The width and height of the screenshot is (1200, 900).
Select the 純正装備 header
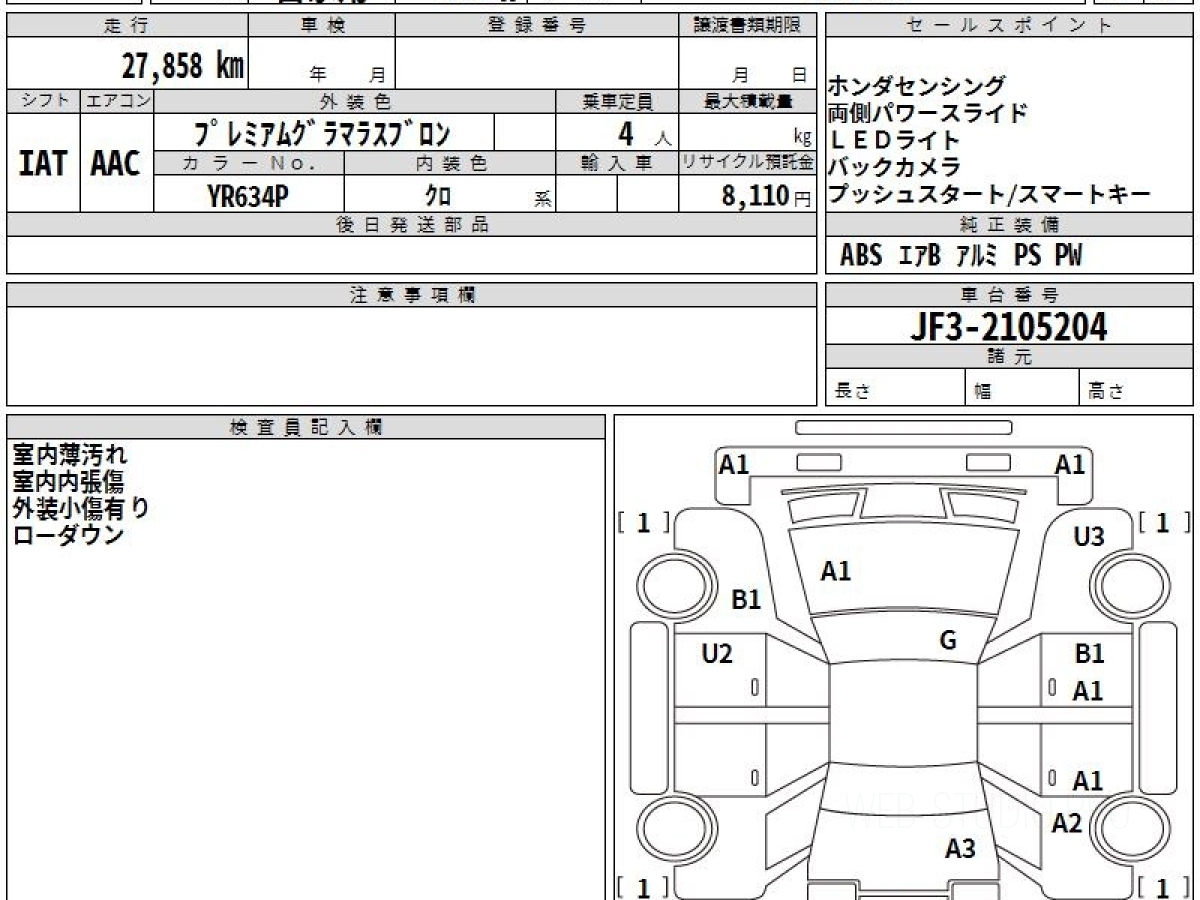coord(1009,225)
